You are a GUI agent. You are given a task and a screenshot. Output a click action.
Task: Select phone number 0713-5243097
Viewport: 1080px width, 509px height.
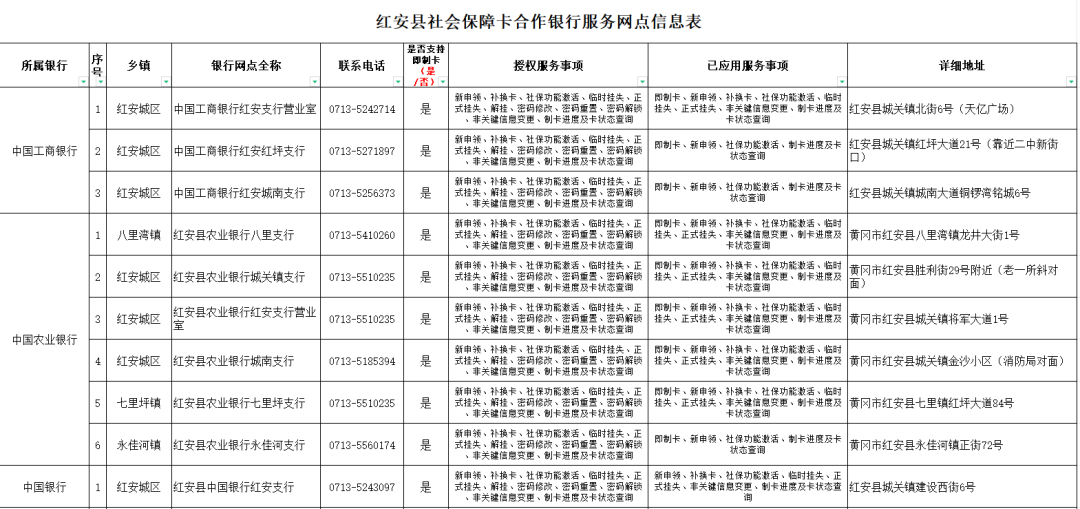[x=362, y=487]
